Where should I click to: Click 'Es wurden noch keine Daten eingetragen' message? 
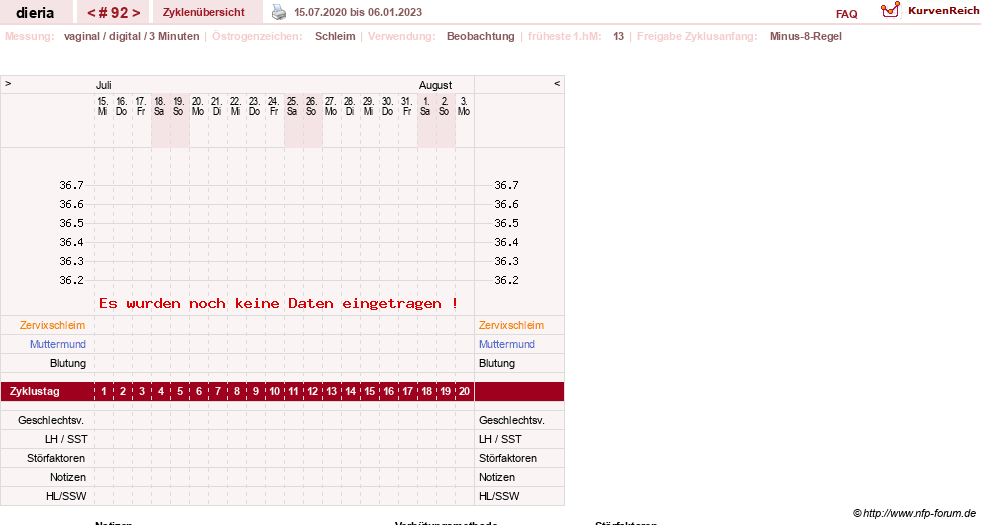coord(278,303)
